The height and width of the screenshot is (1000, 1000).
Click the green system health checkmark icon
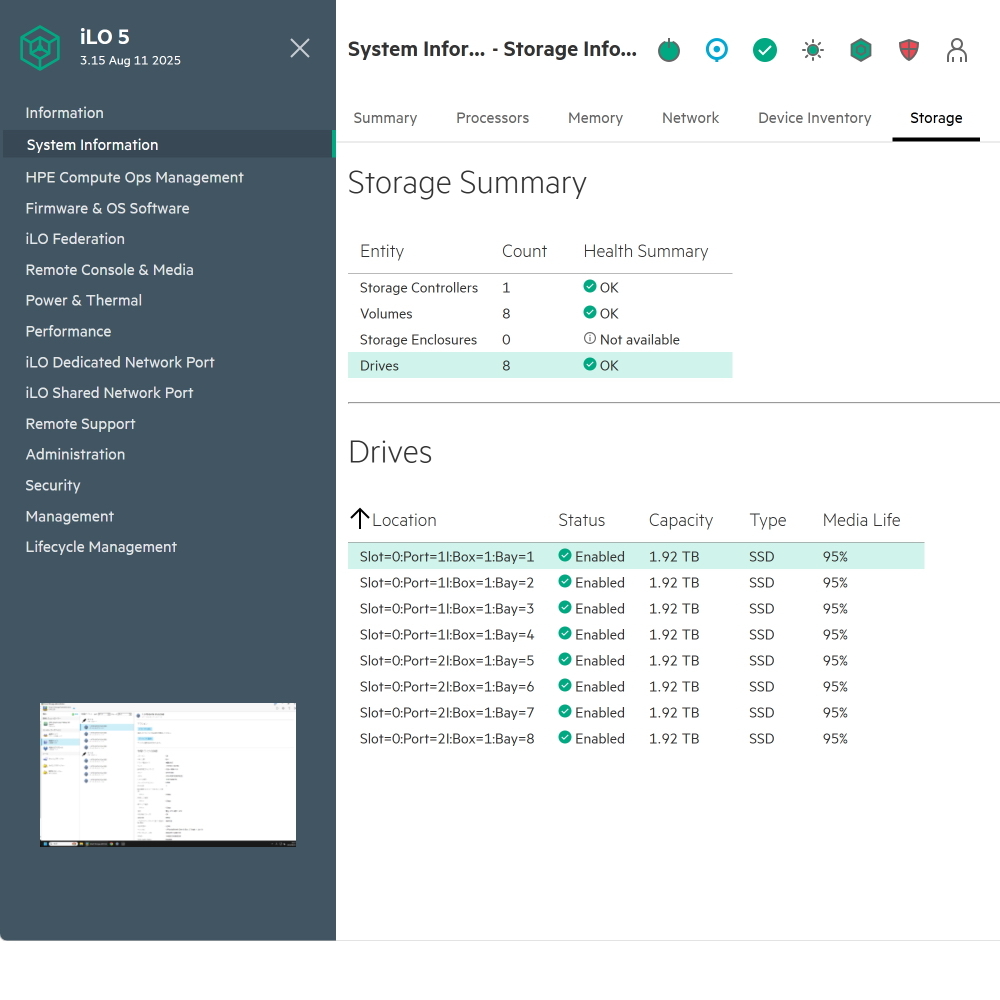(x=765, y=50)
